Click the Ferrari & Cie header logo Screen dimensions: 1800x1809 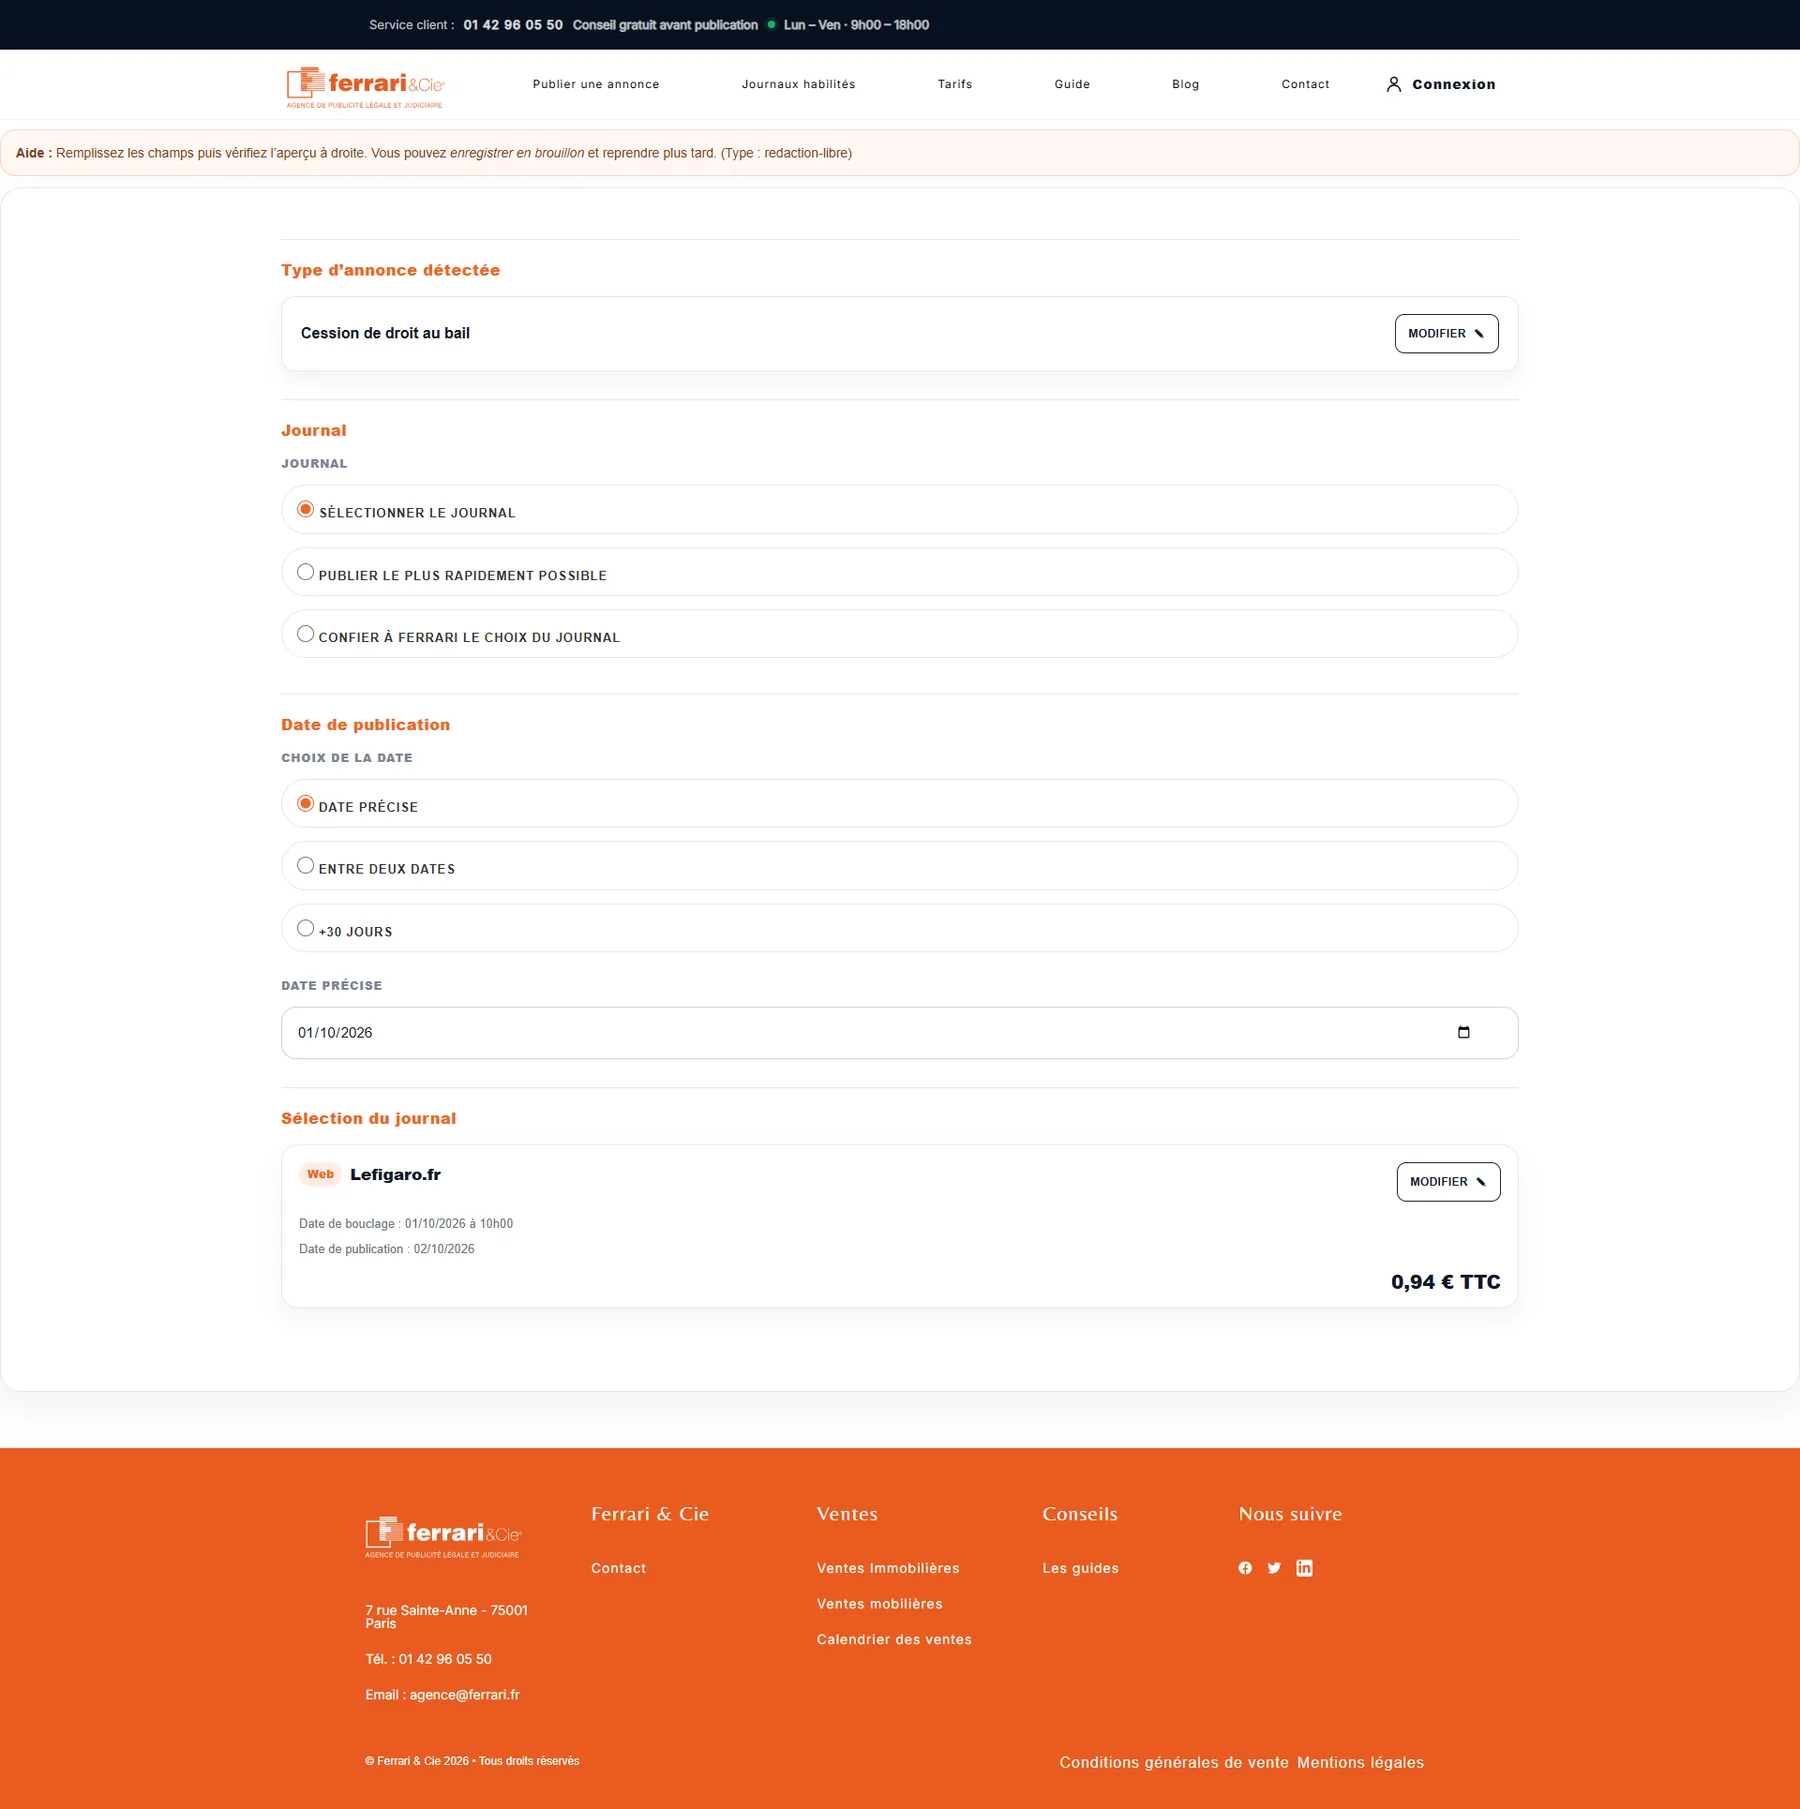365,87
